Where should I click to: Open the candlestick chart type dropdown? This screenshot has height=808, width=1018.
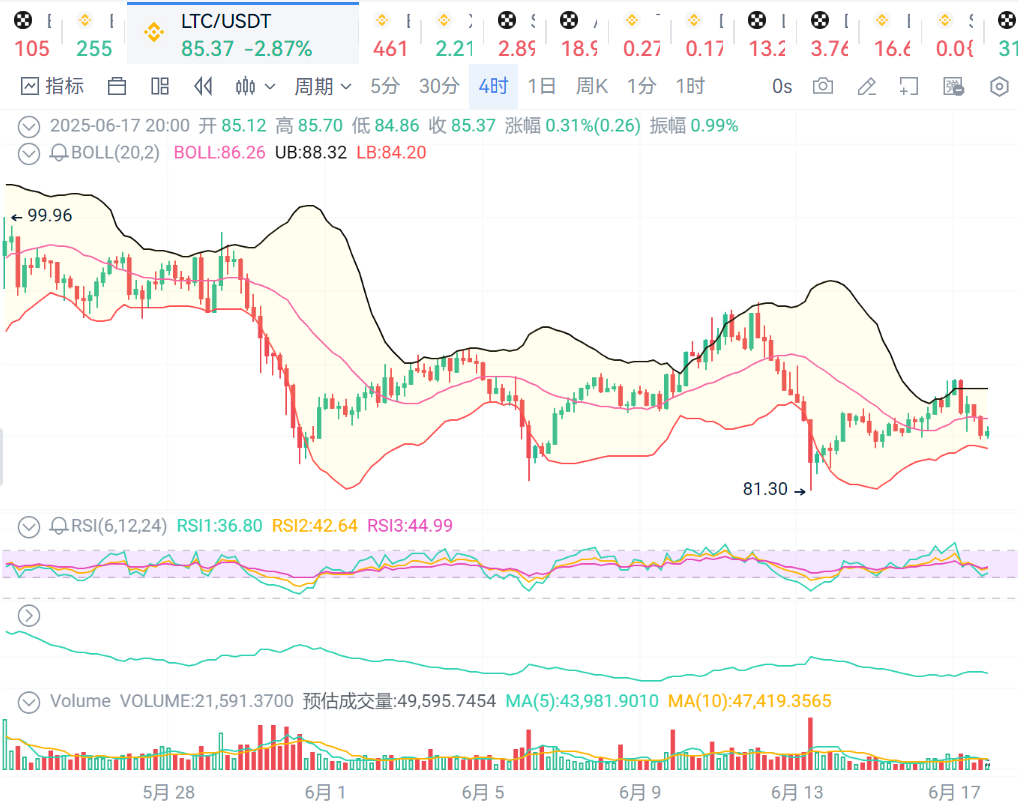255,86
